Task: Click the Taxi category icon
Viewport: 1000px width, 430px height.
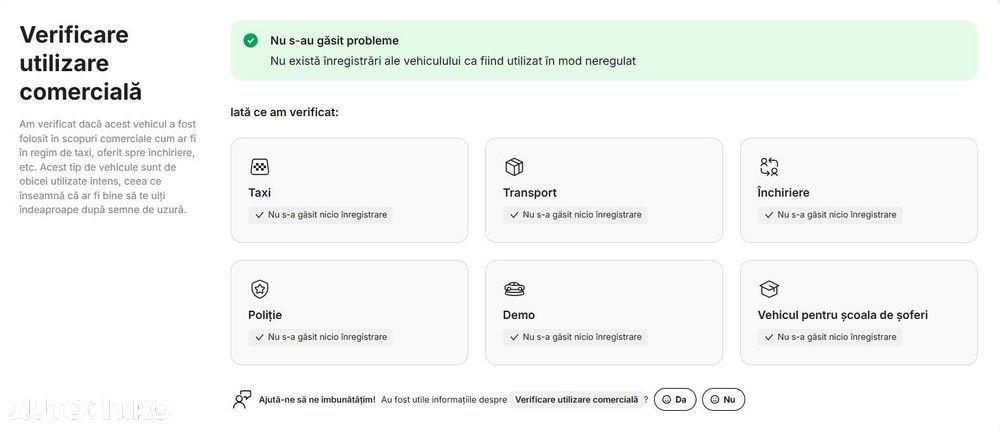Action: coord(259,167)
